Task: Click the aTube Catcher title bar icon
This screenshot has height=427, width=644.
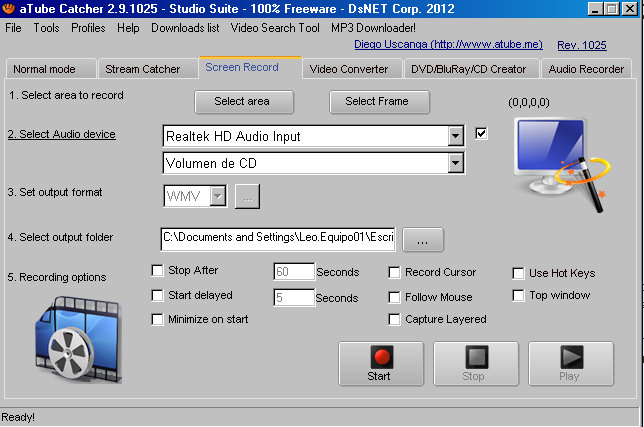Action: click(10, 9)
